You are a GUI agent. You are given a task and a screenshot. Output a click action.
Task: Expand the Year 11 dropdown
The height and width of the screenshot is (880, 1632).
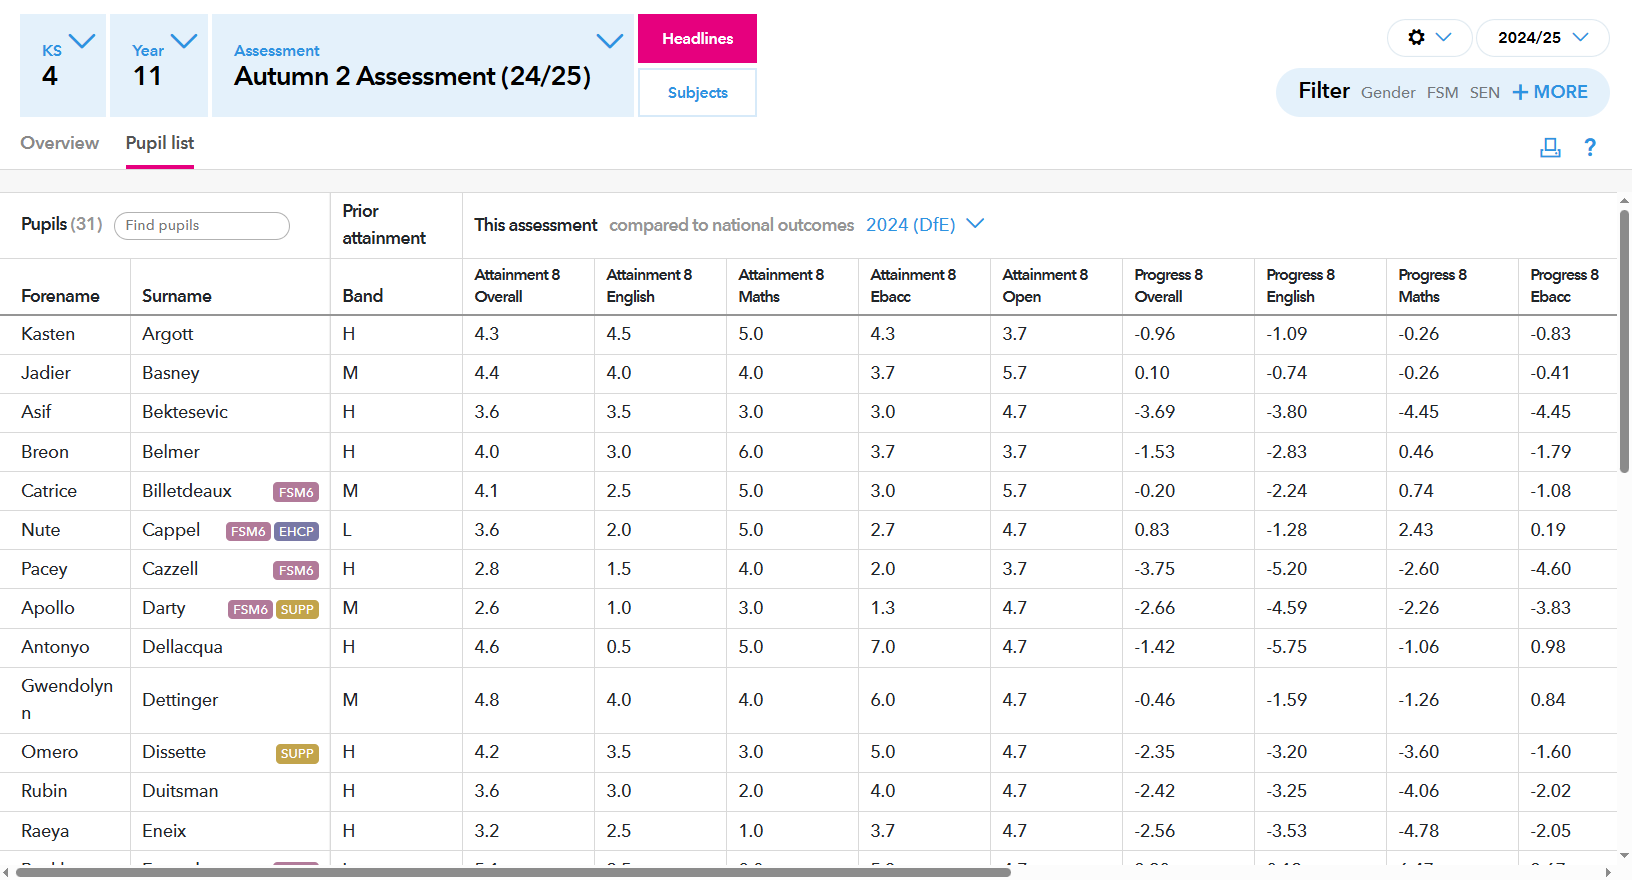coord(159,65)
